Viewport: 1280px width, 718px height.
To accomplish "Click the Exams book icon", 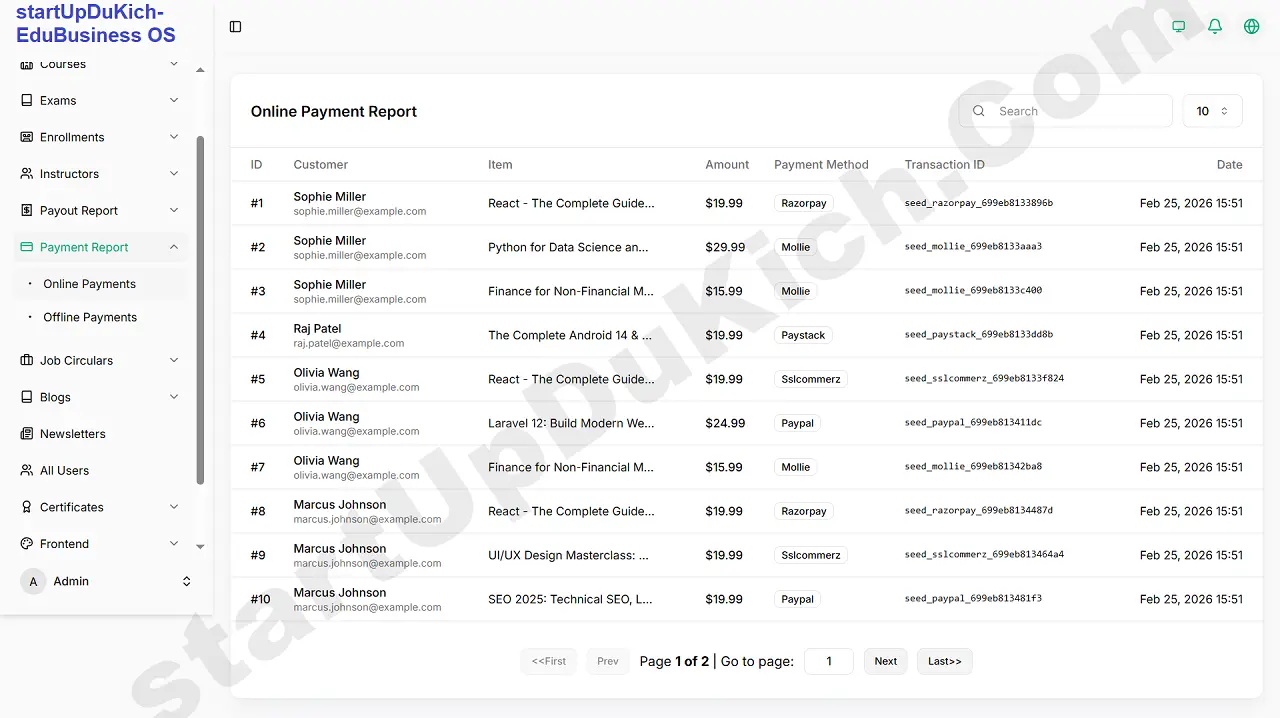I will point(27,101).
